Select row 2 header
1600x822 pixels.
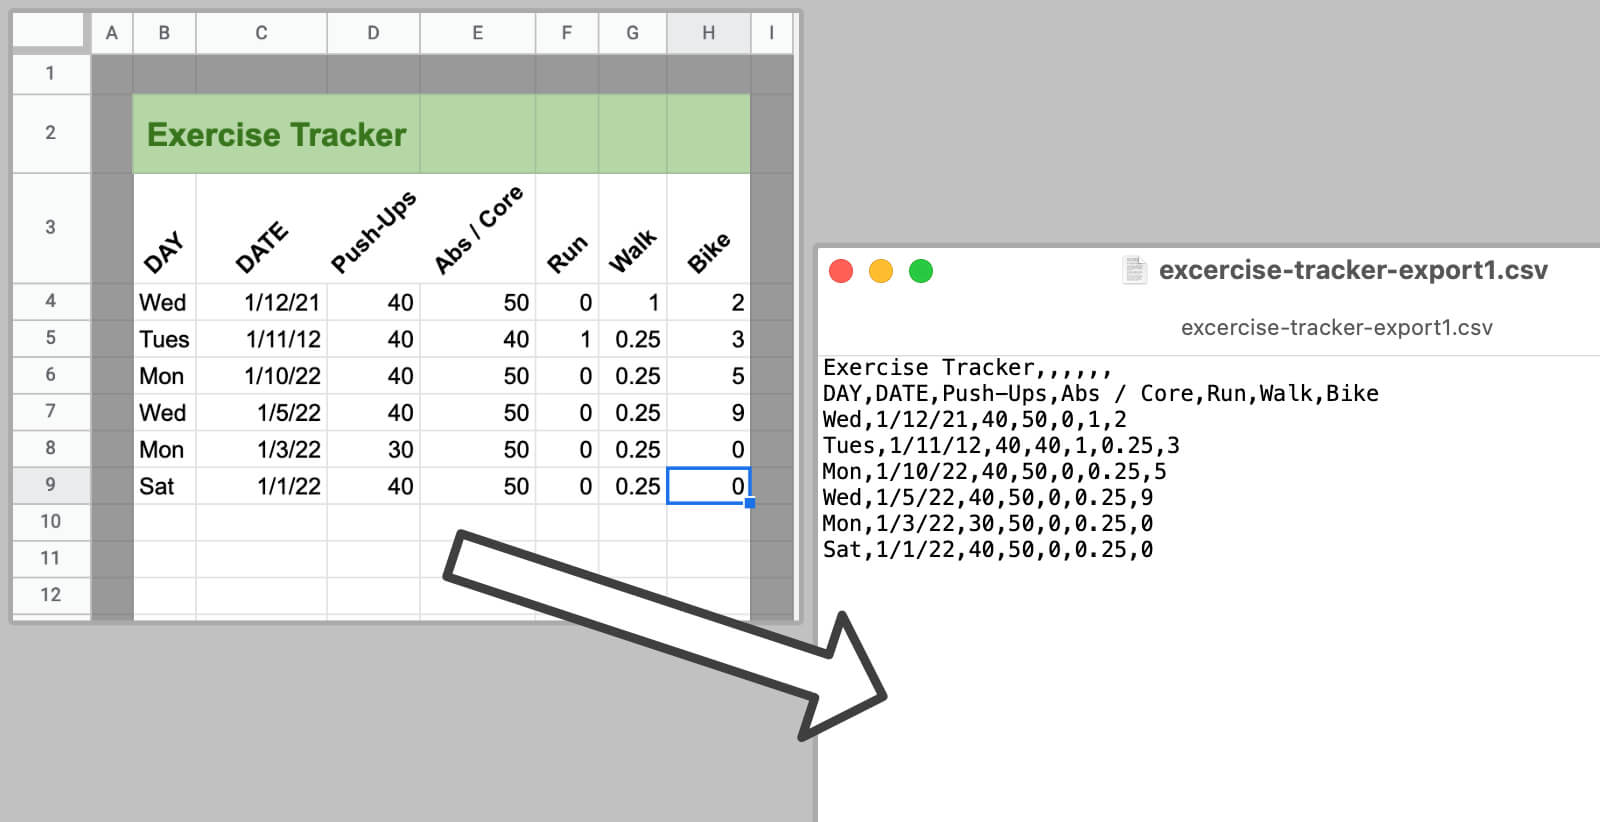coord(51,133)
